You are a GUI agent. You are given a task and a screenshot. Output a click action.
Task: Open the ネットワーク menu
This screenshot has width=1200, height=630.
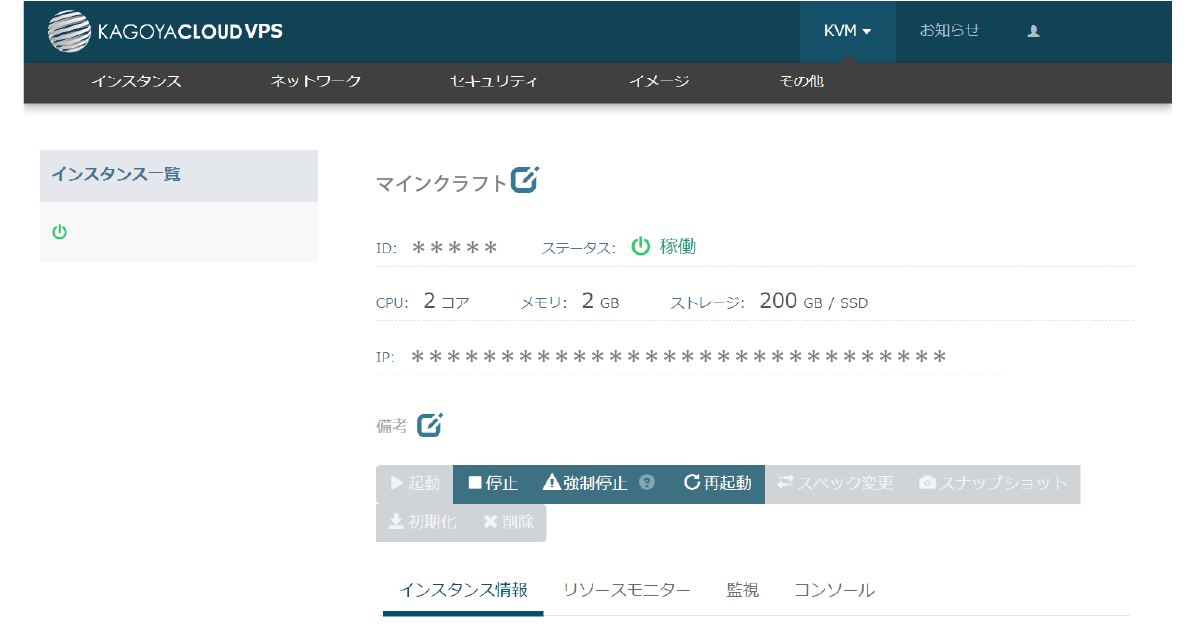tap(315, 82)
